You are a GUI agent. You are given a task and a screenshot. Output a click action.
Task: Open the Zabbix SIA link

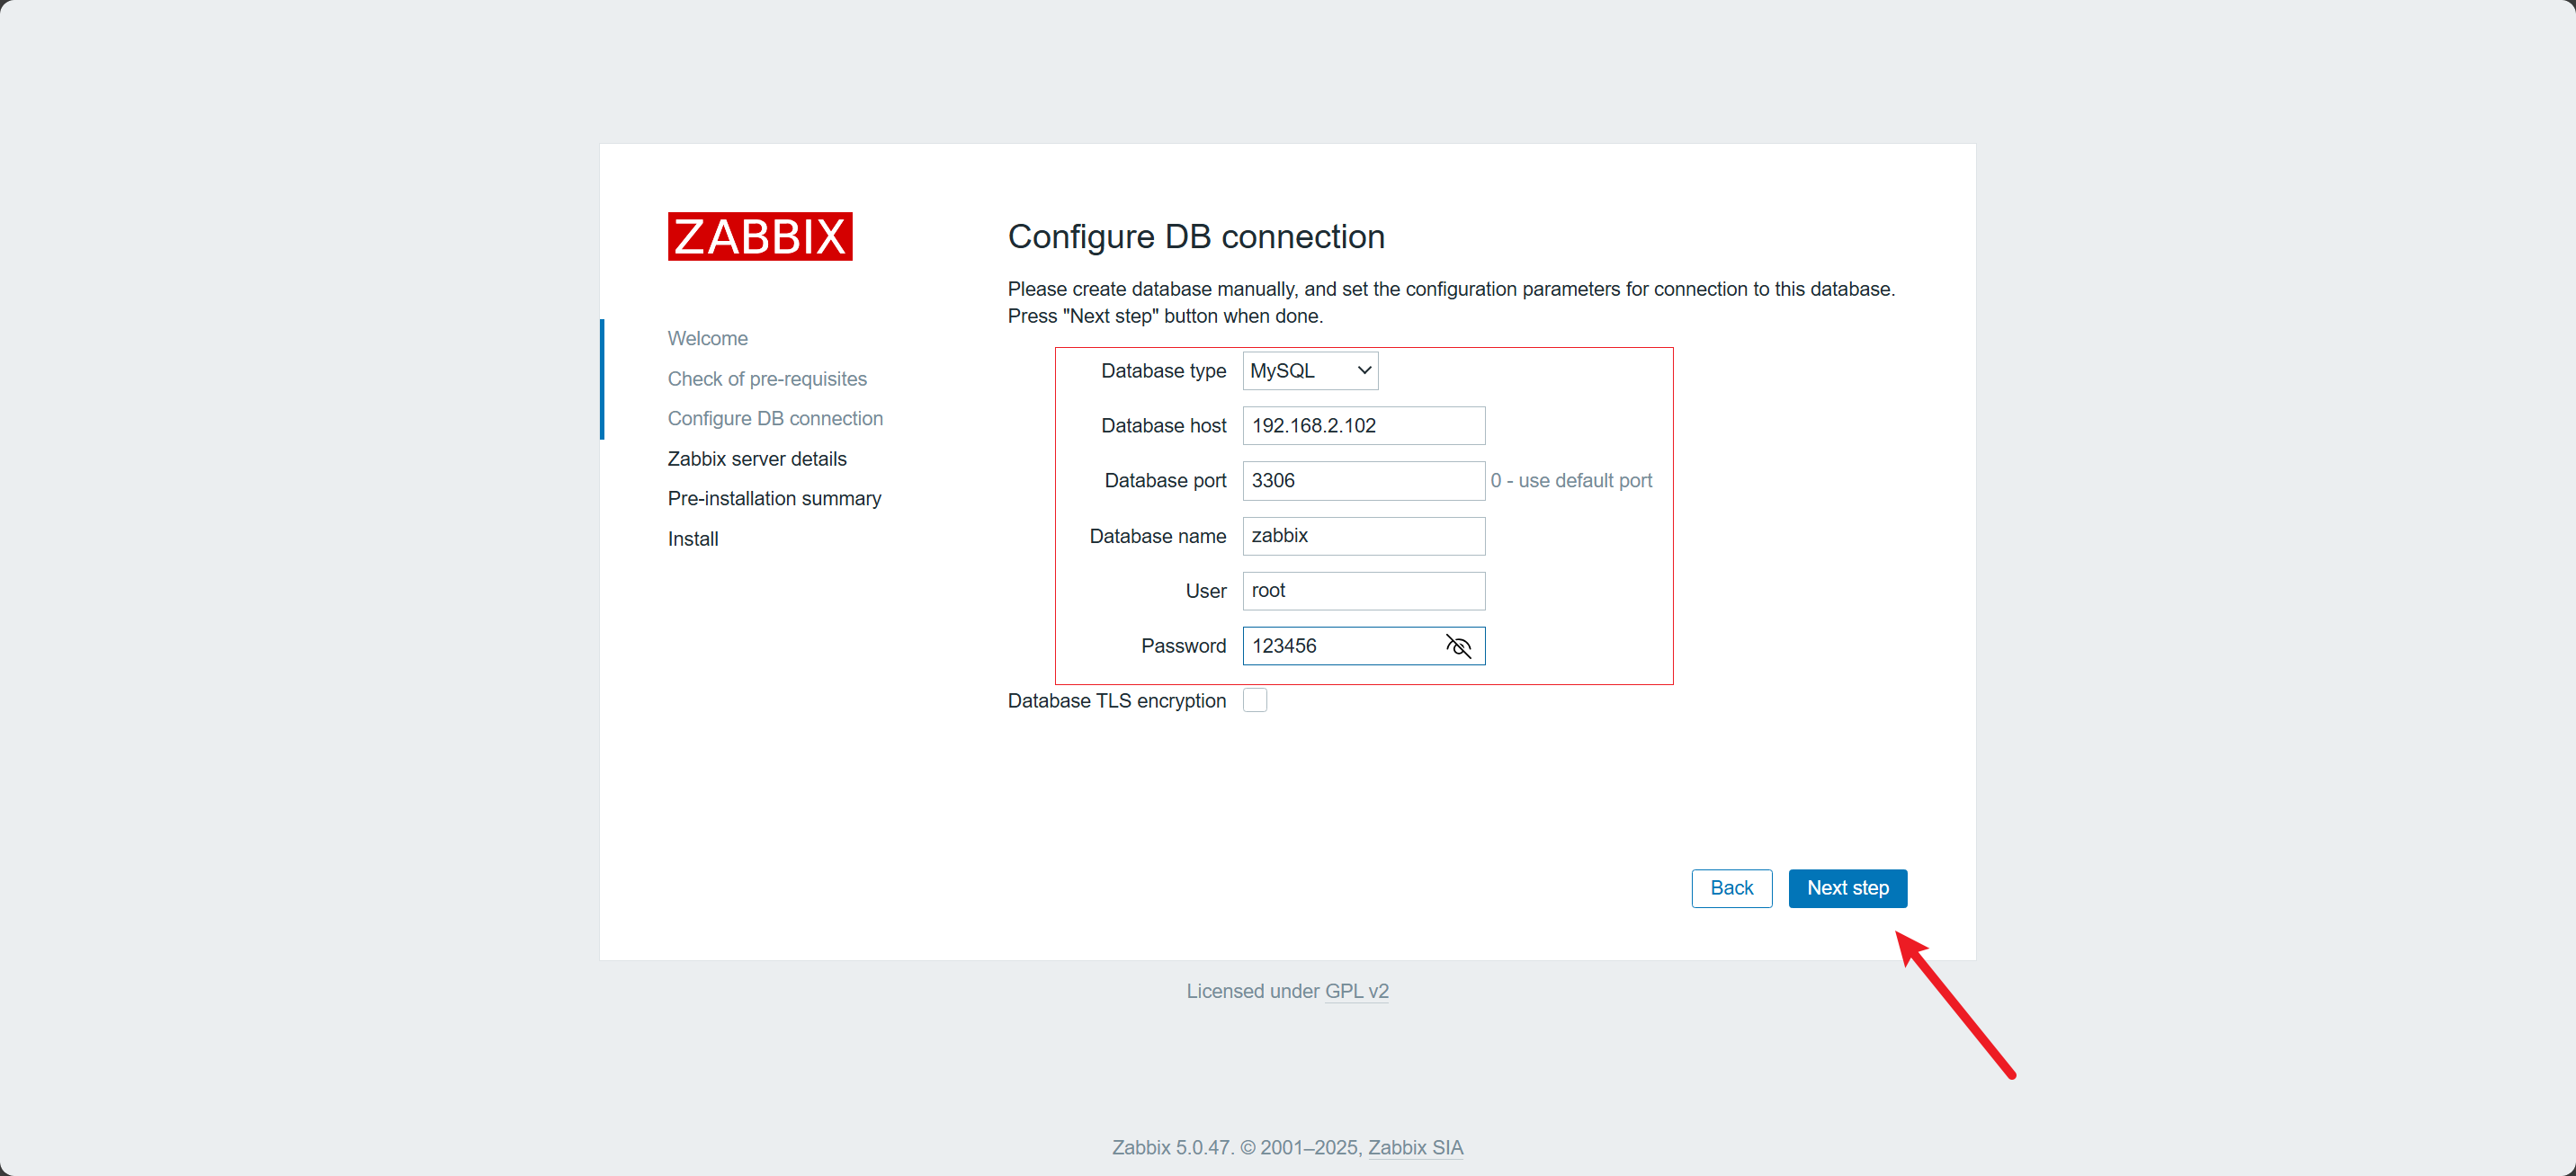click(1415, 1147)
